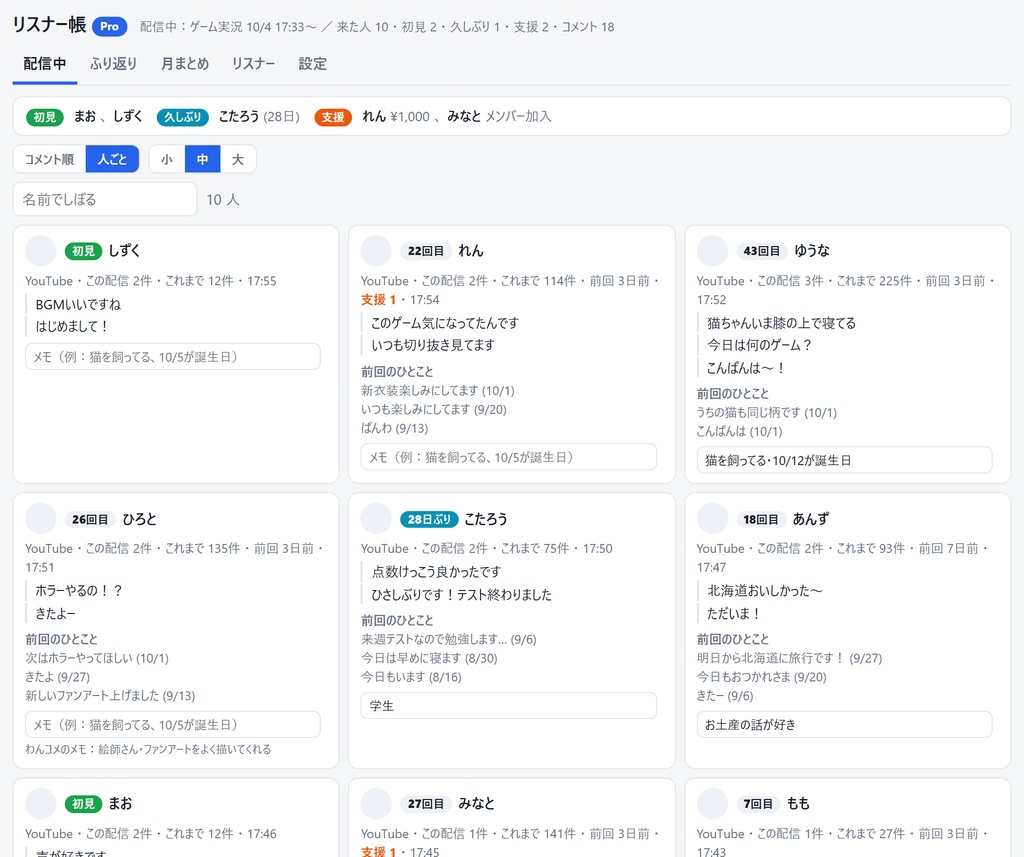The height and width of the screenshot is (857, 1024).
Task: Click the comment ホラーやるの！？
Action: coord(78,590)
